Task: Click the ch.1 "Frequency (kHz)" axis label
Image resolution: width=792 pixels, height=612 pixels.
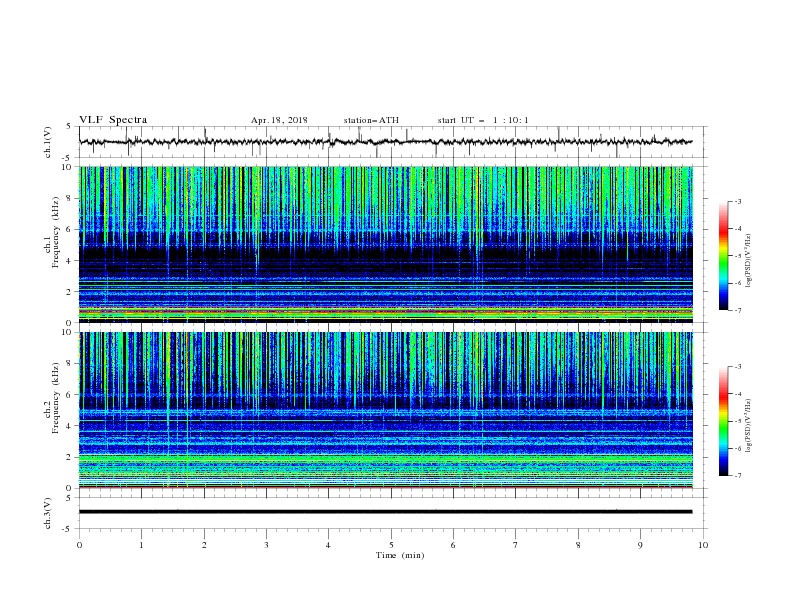Action: click(x=56, y=233)
